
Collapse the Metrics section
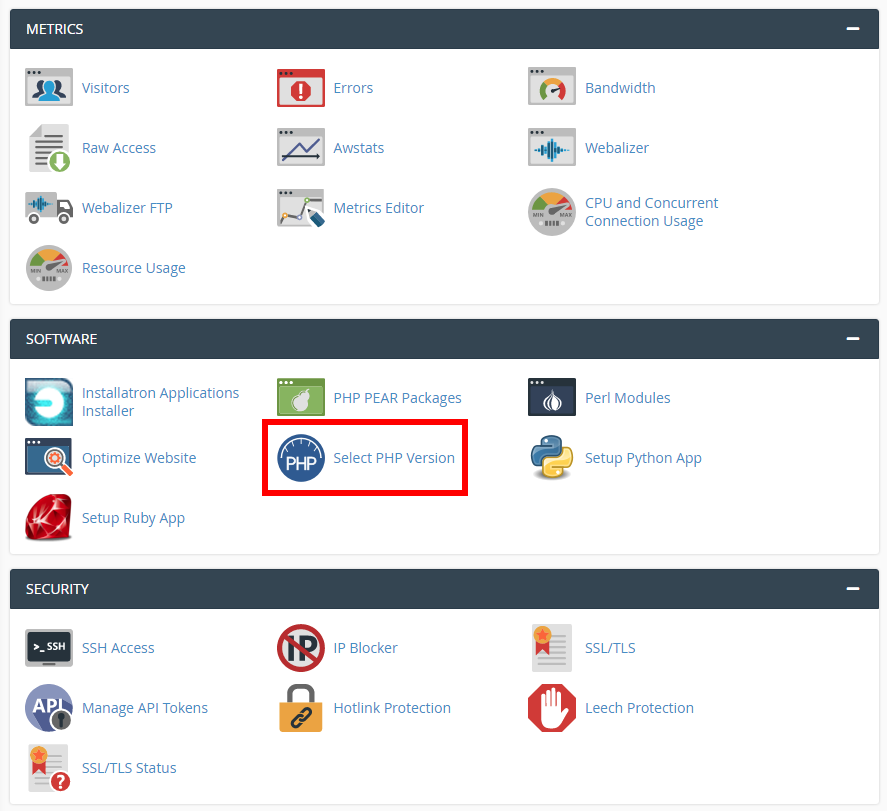tap(852, 29)
